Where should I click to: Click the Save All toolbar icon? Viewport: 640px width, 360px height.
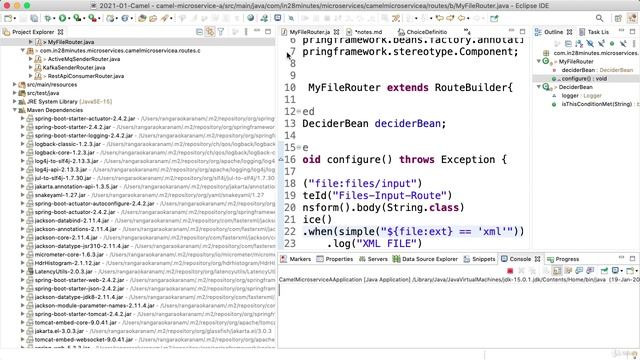pos(35,18)
